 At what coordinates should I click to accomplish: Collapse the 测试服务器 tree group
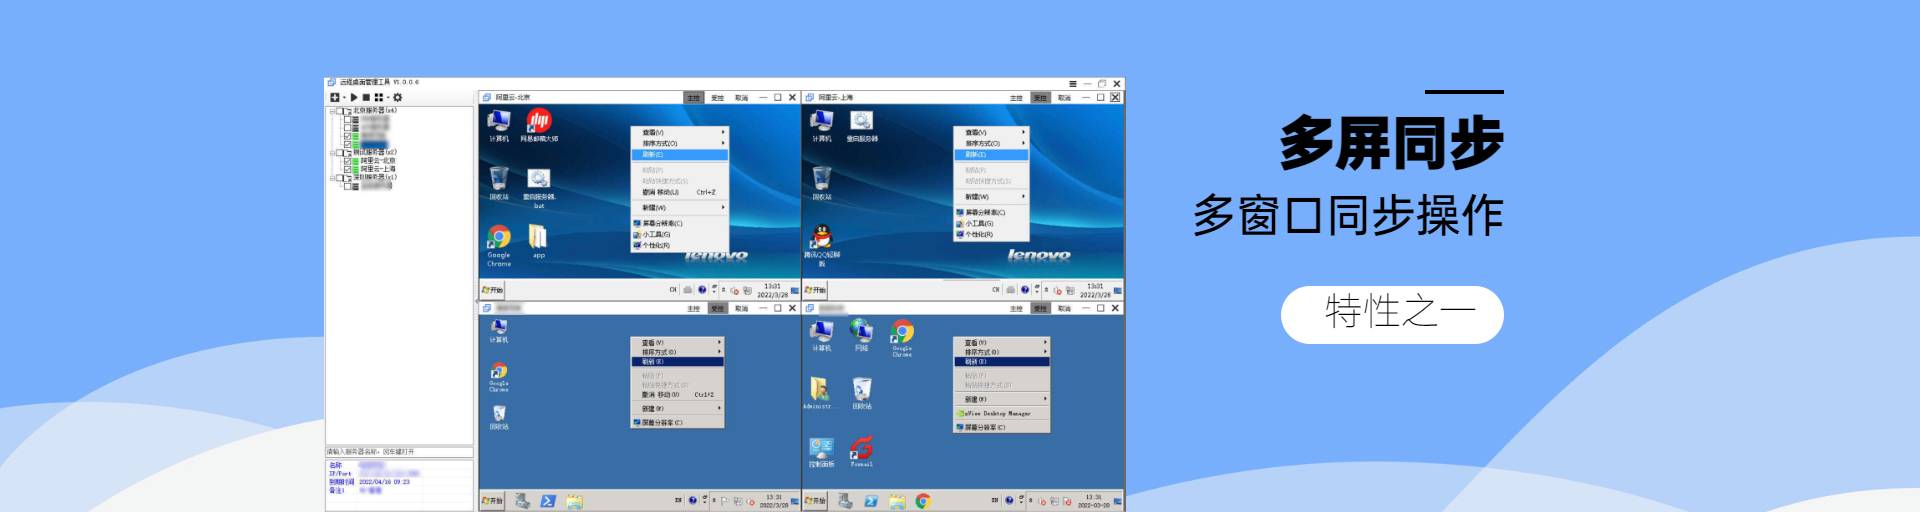331,153
